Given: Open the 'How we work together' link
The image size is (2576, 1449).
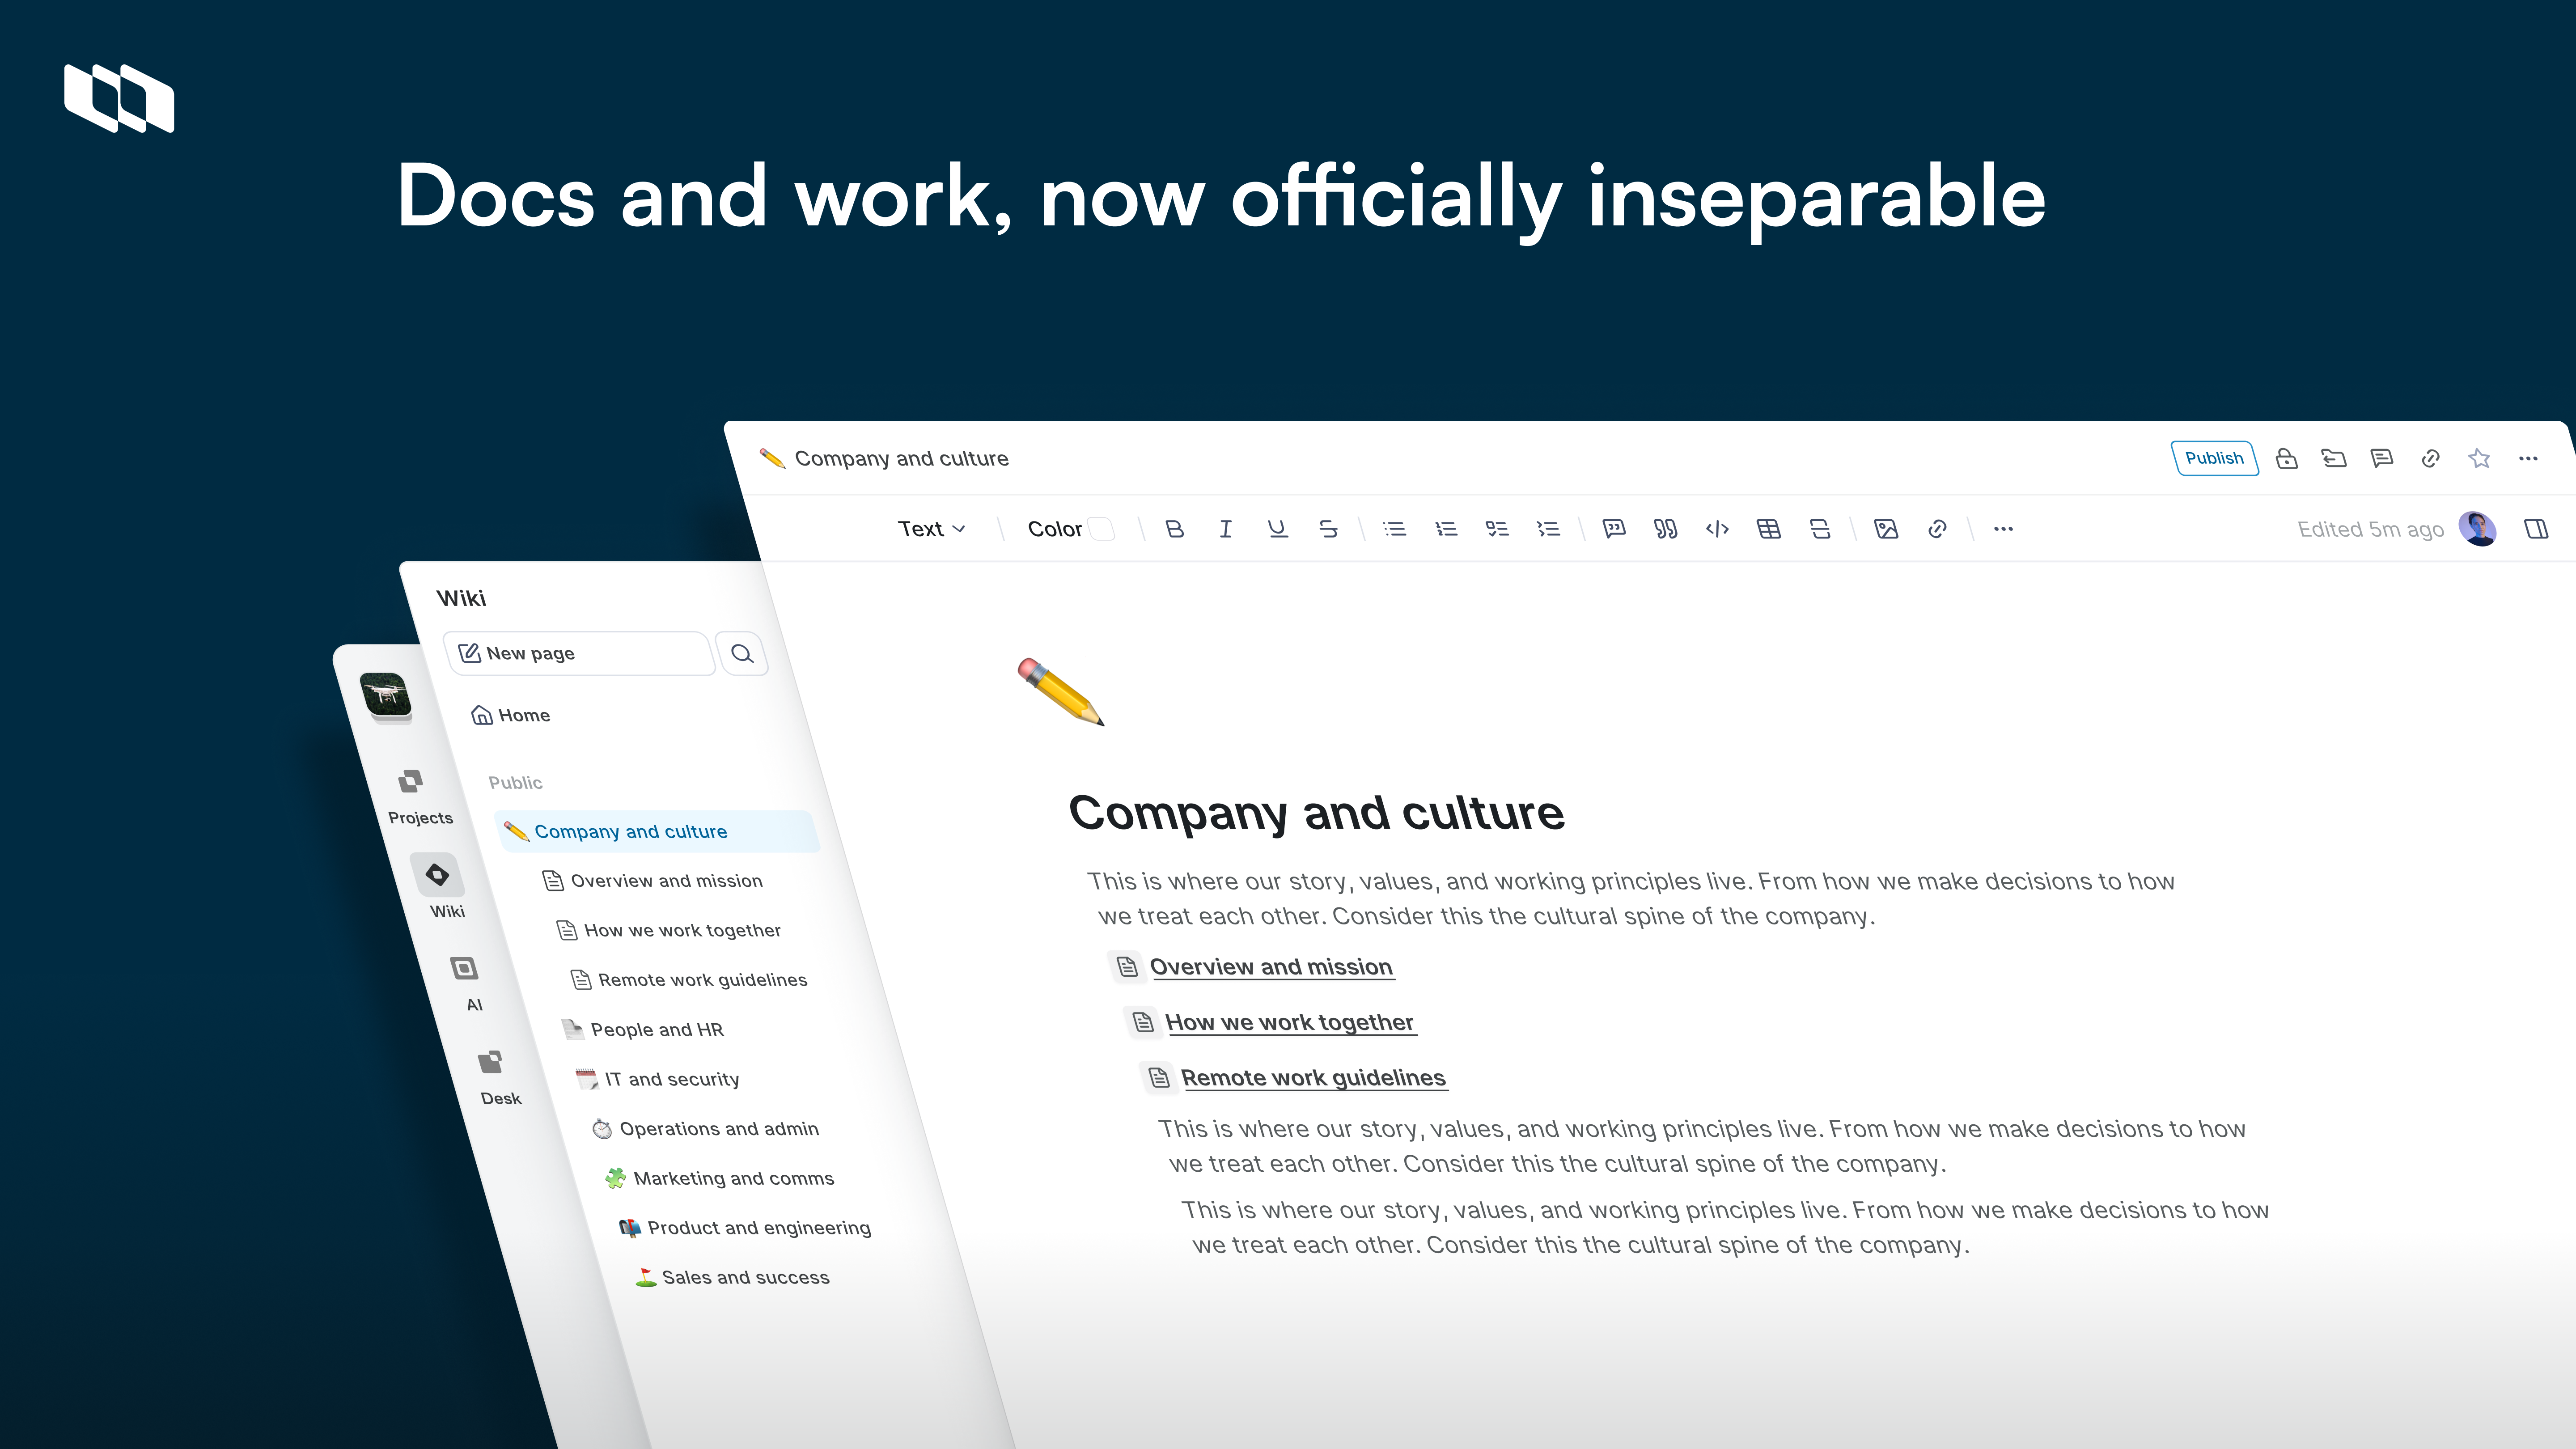Looking at the screenshot, I should [x=1289, y=1022].
